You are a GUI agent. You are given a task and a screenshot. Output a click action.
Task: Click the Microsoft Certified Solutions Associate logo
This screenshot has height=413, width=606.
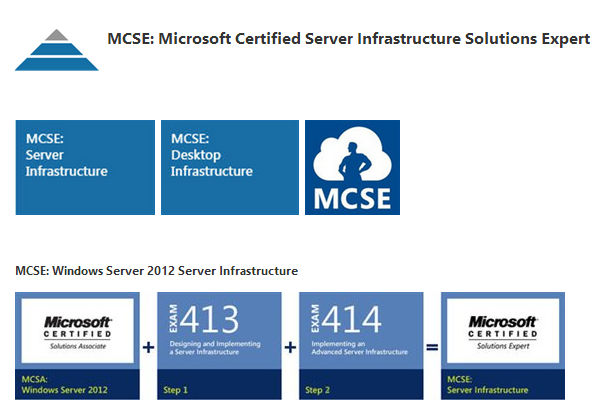tap(77, 331)
